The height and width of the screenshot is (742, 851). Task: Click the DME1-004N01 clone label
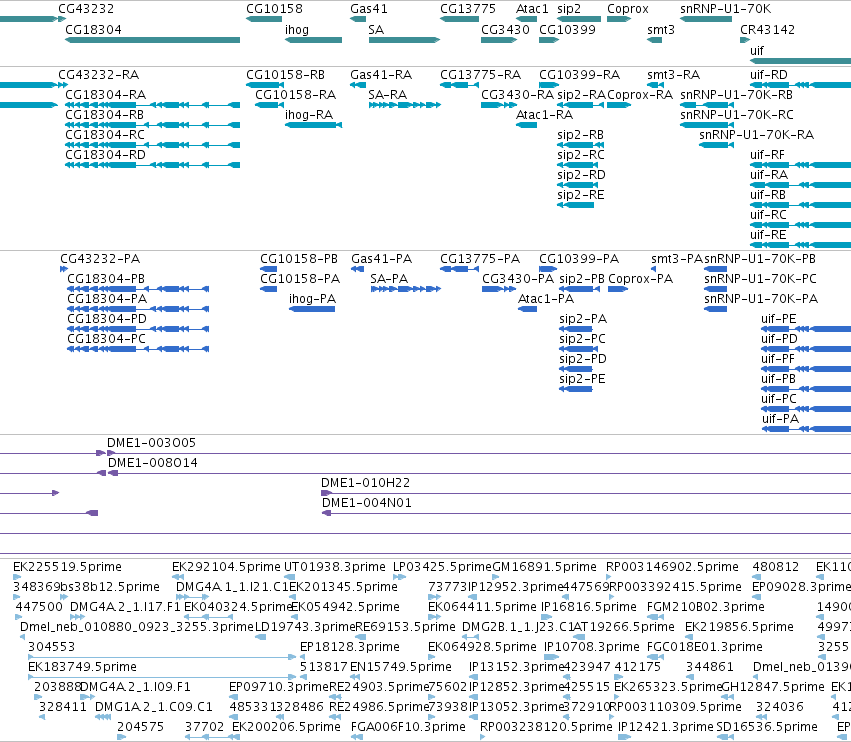point(367,503)
